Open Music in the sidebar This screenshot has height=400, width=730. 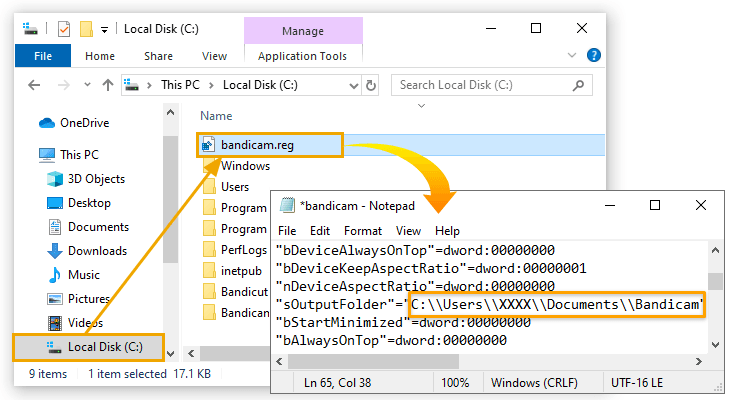click(84, 275)
